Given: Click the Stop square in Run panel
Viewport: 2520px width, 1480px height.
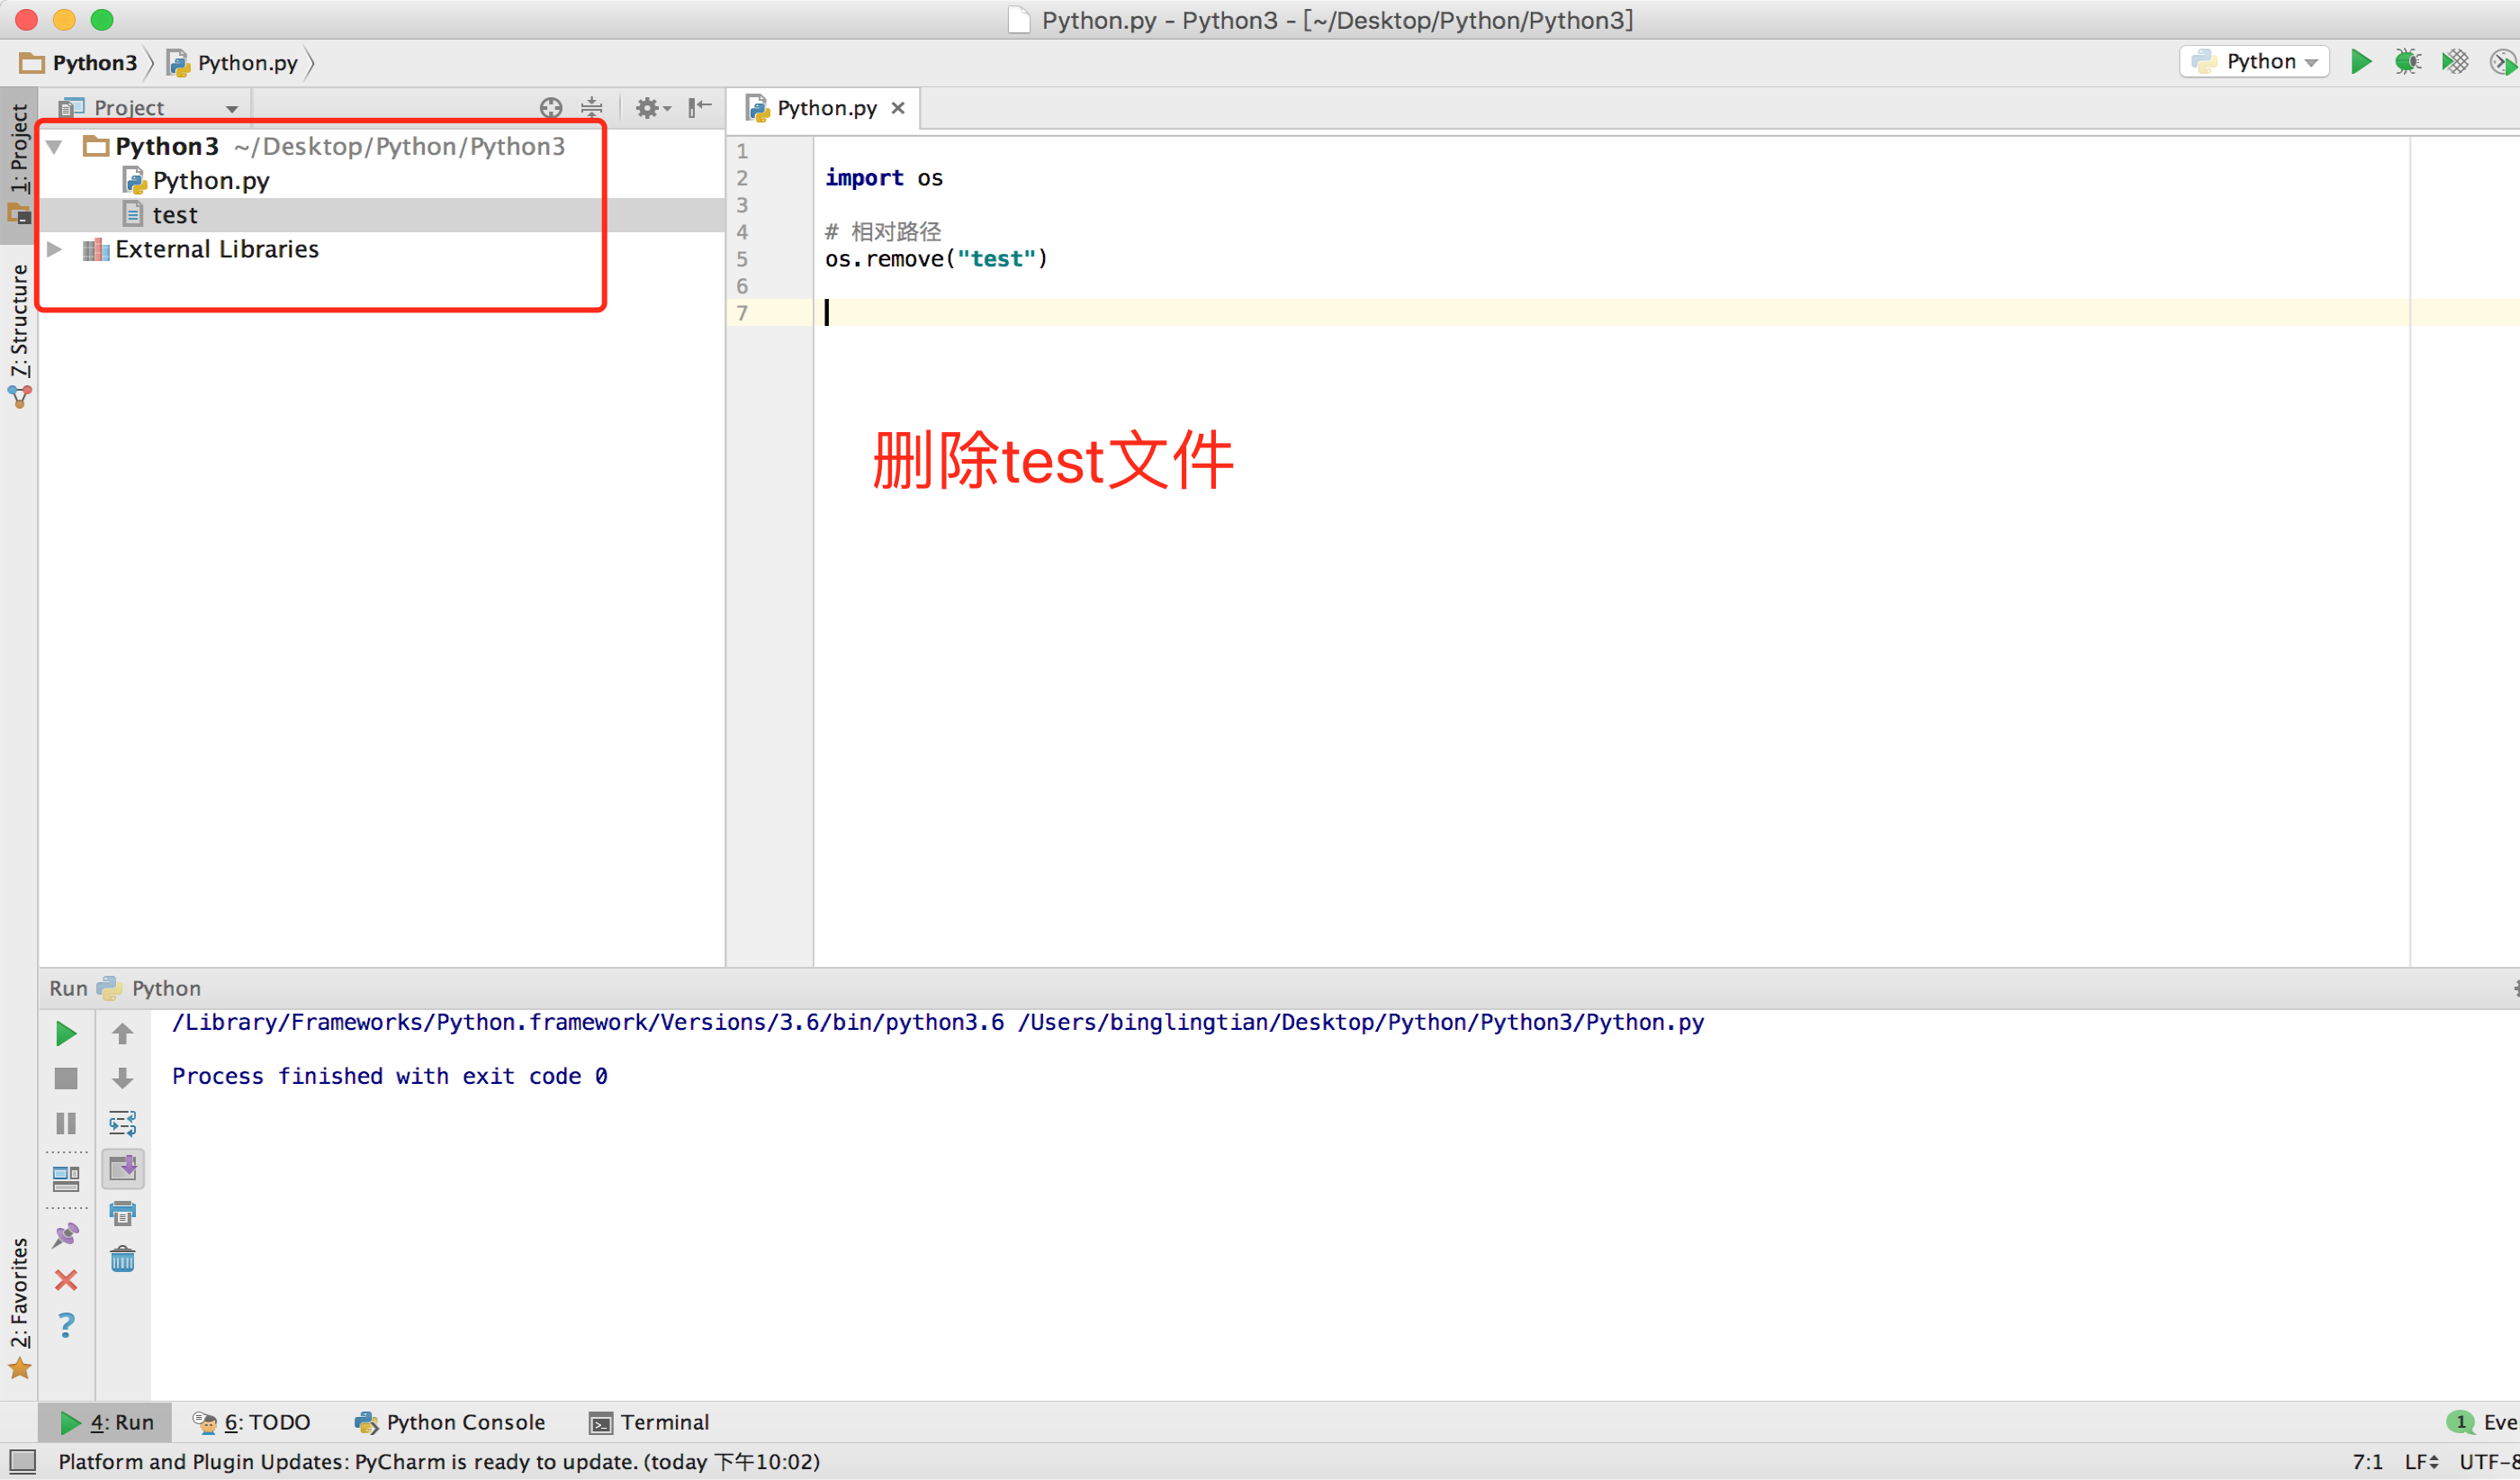Looking at the screenshot, I should pos(66,1079).
